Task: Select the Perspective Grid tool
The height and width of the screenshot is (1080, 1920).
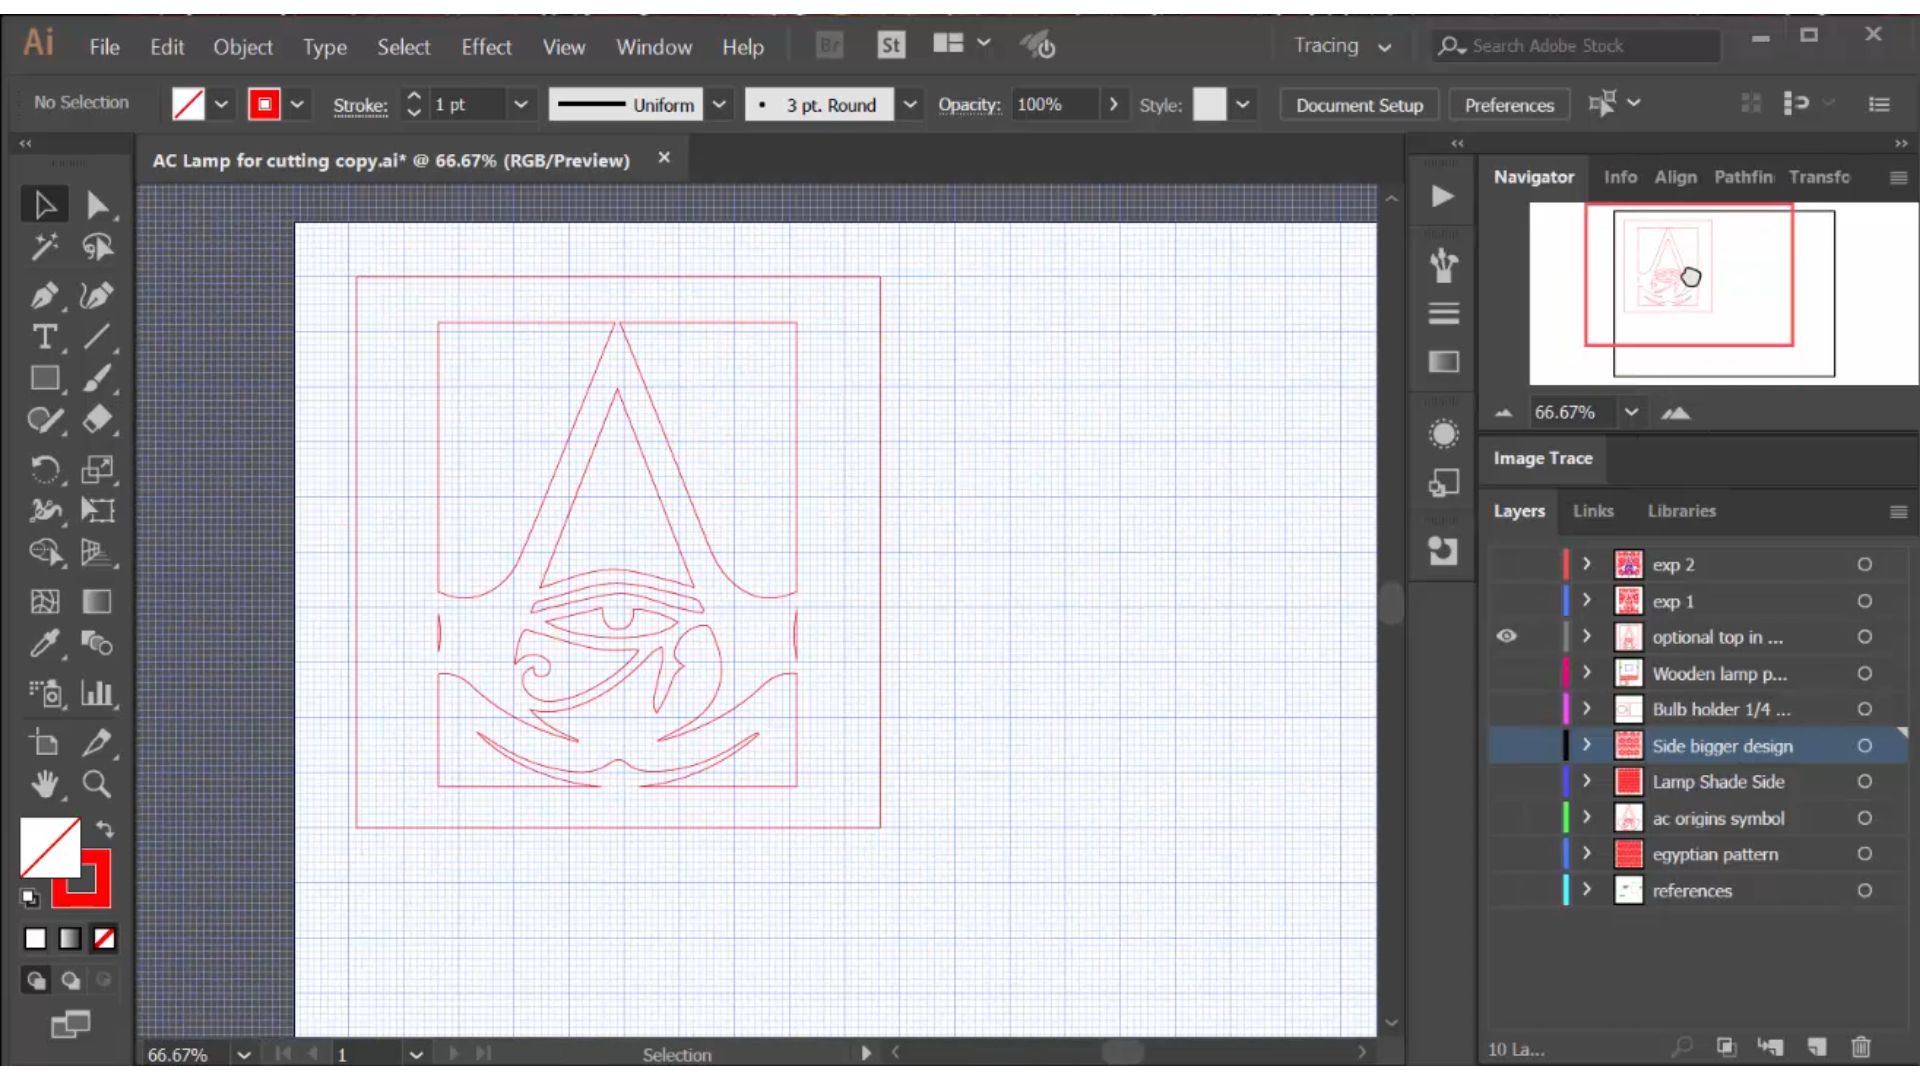Action: 97,552
